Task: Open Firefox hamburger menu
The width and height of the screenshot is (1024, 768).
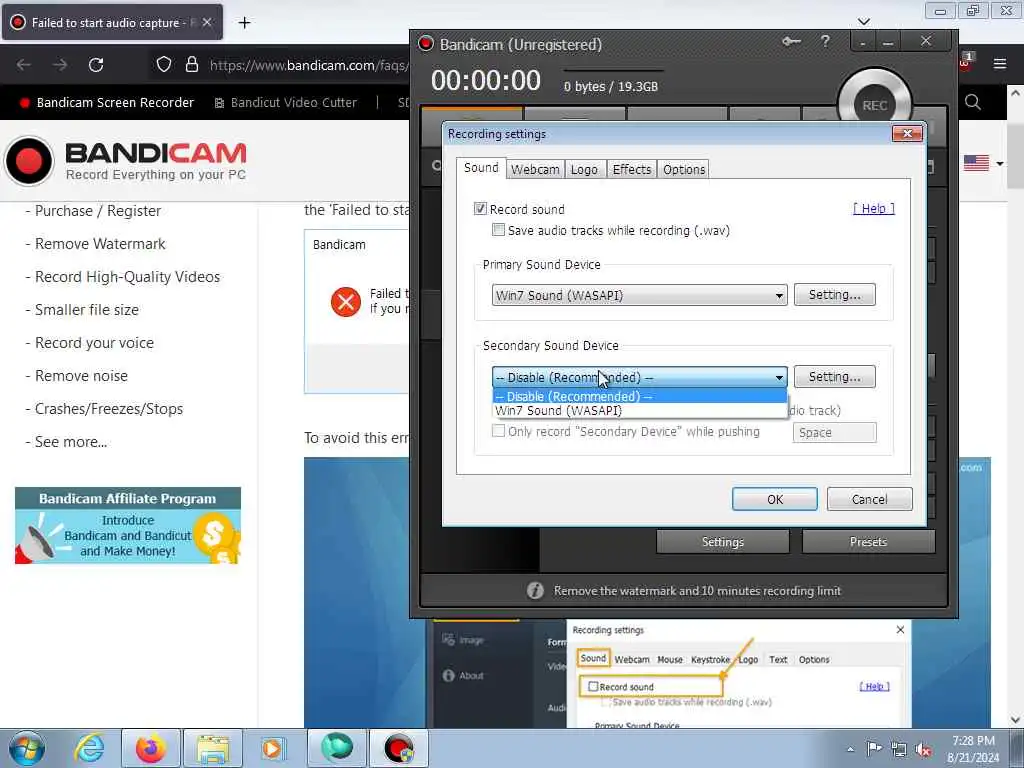Action: [x=1000, y=63]
